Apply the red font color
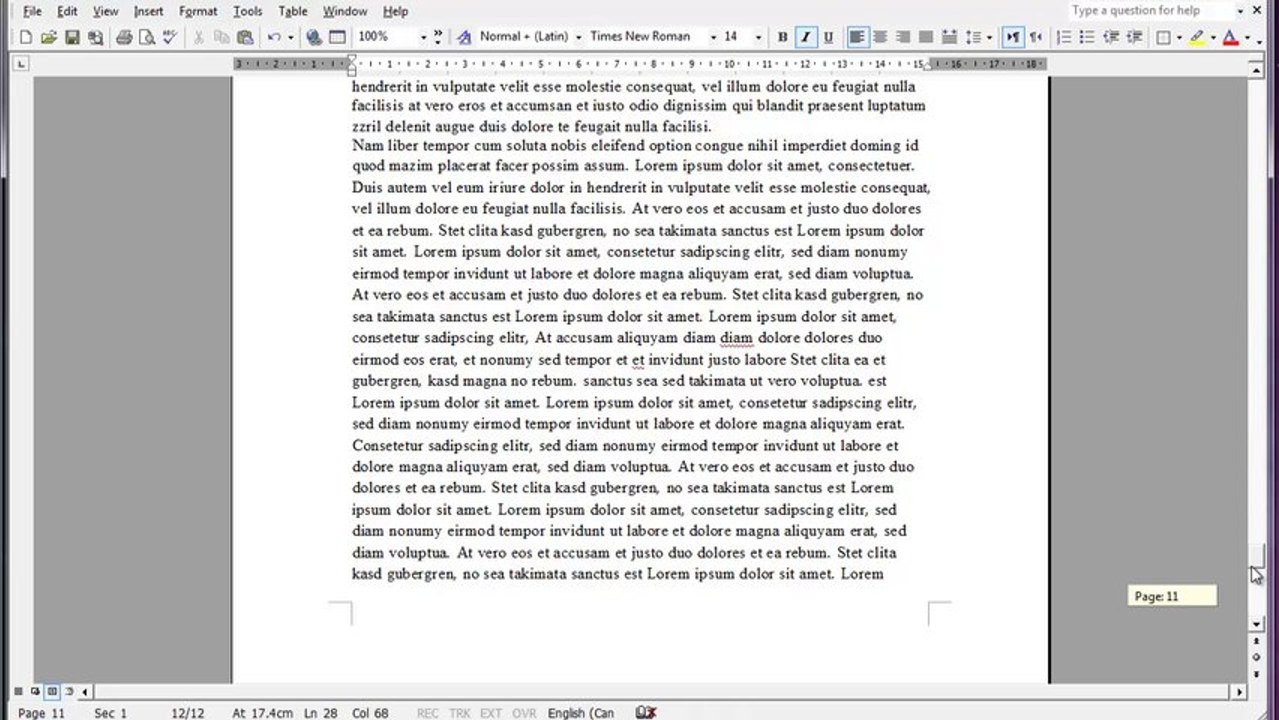 click(x=1231, y=37)
